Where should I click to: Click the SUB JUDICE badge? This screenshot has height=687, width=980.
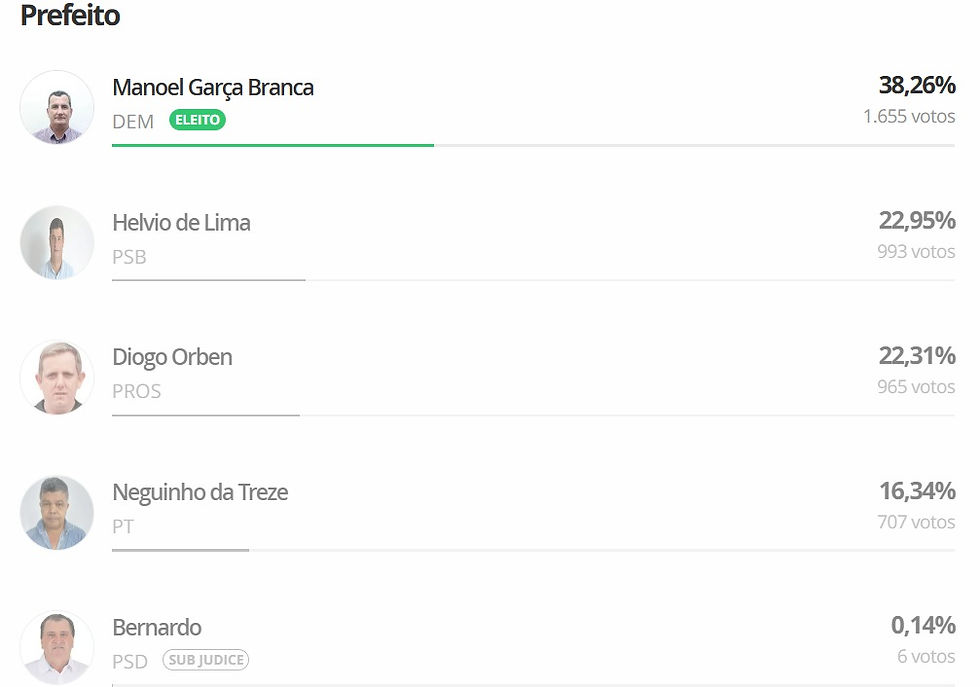pyautogui.click(x=205, y=660)
